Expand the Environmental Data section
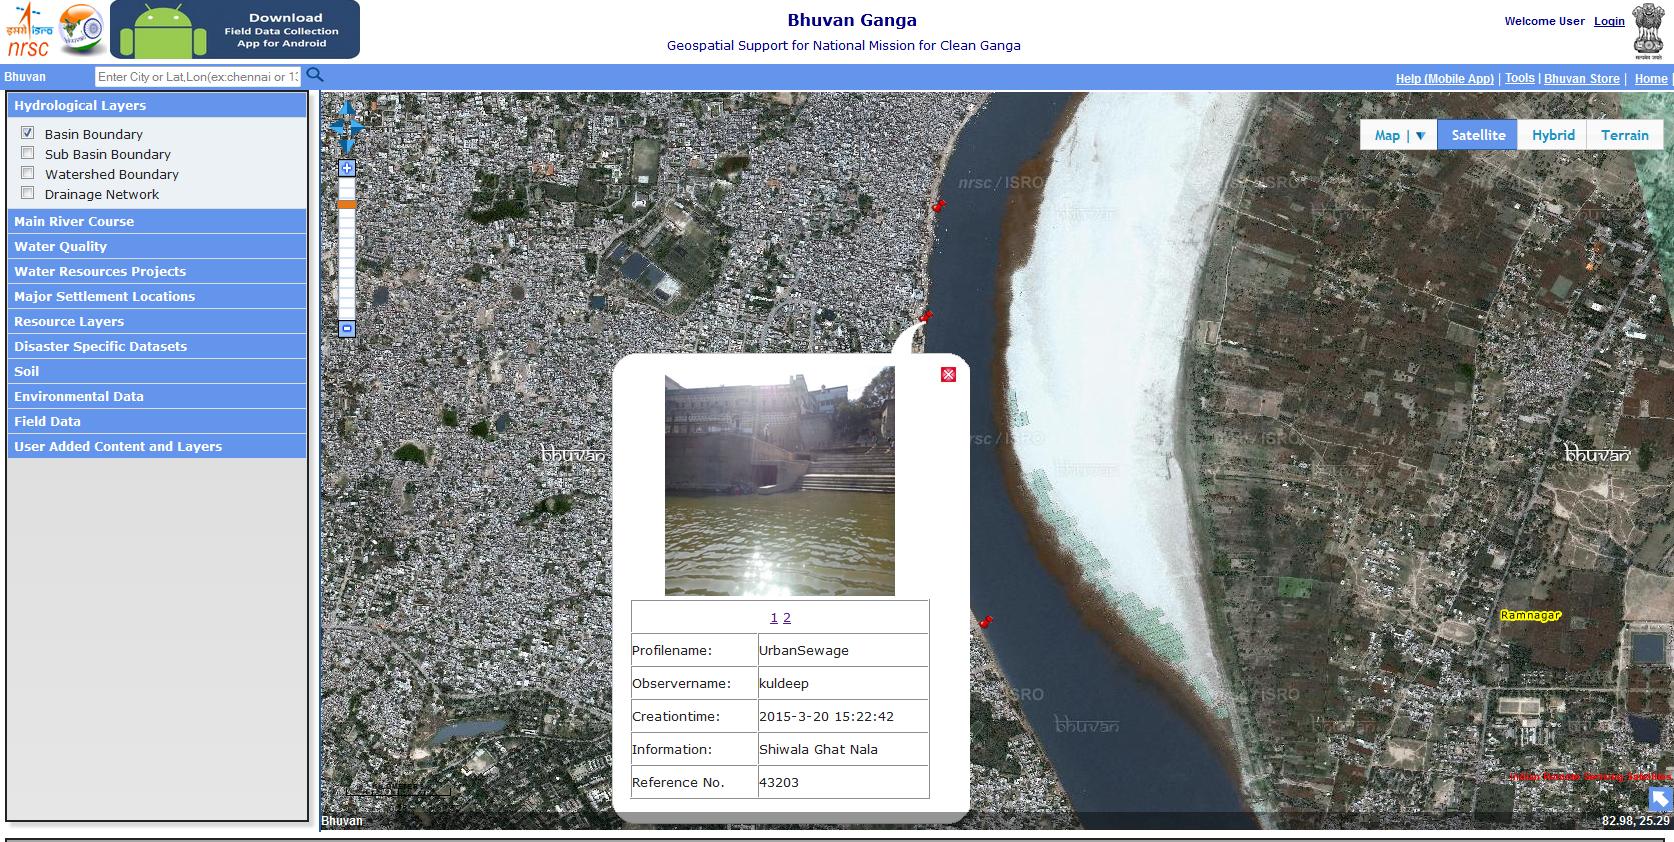1674x842 pixels. 157,396
